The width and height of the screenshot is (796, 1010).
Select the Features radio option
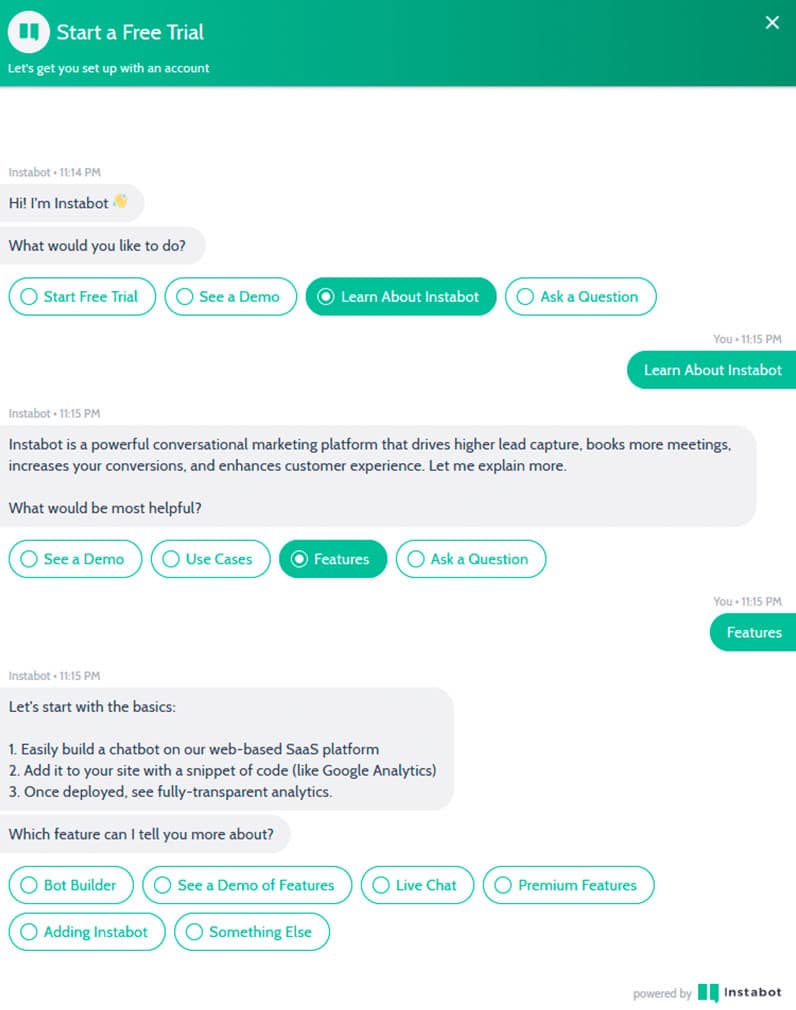tap(332, 559)
